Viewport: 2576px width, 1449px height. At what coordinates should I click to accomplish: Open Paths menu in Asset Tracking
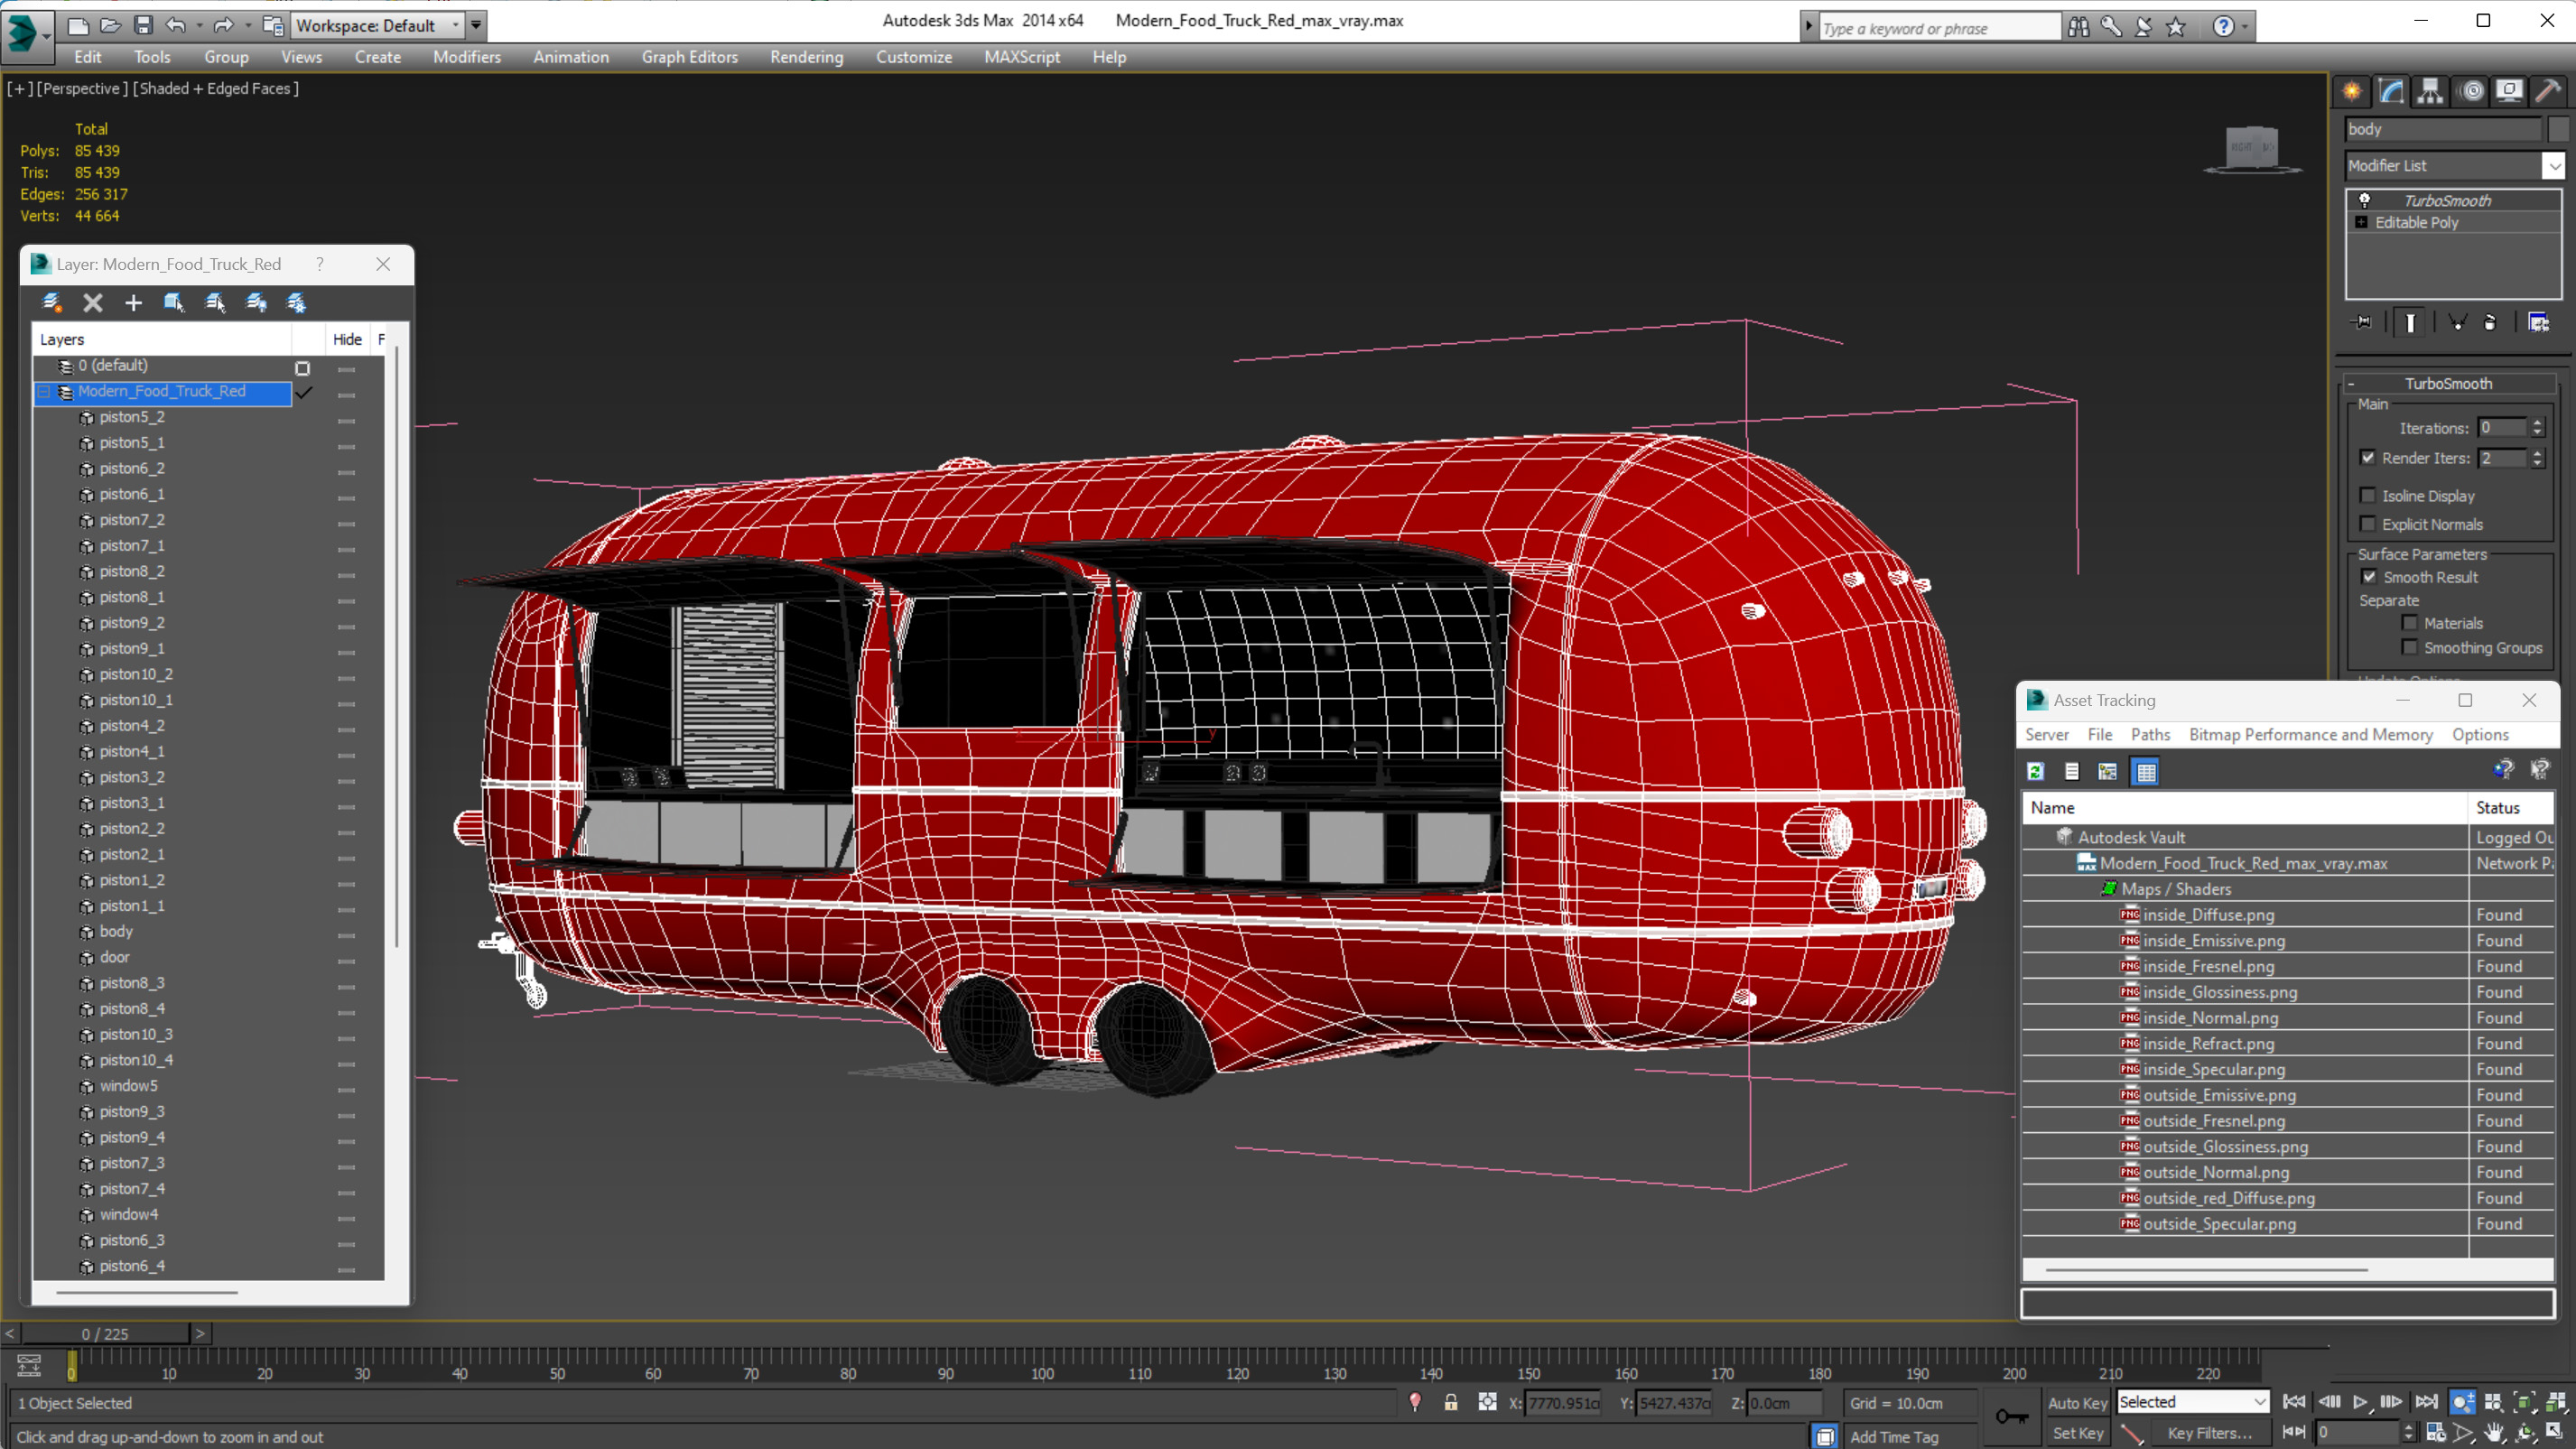tap(2150, 734)
